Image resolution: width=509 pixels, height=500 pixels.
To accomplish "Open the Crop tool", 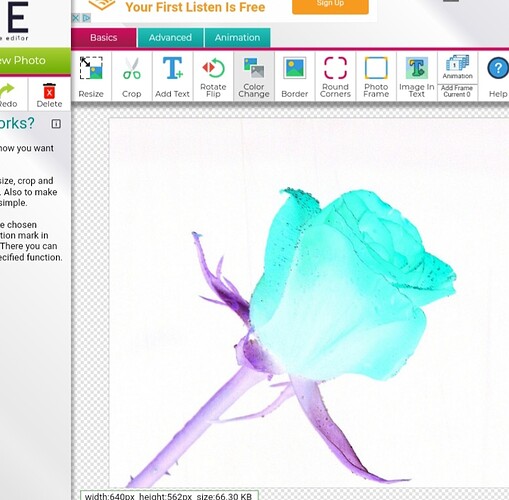I will [x=132, y=76].
